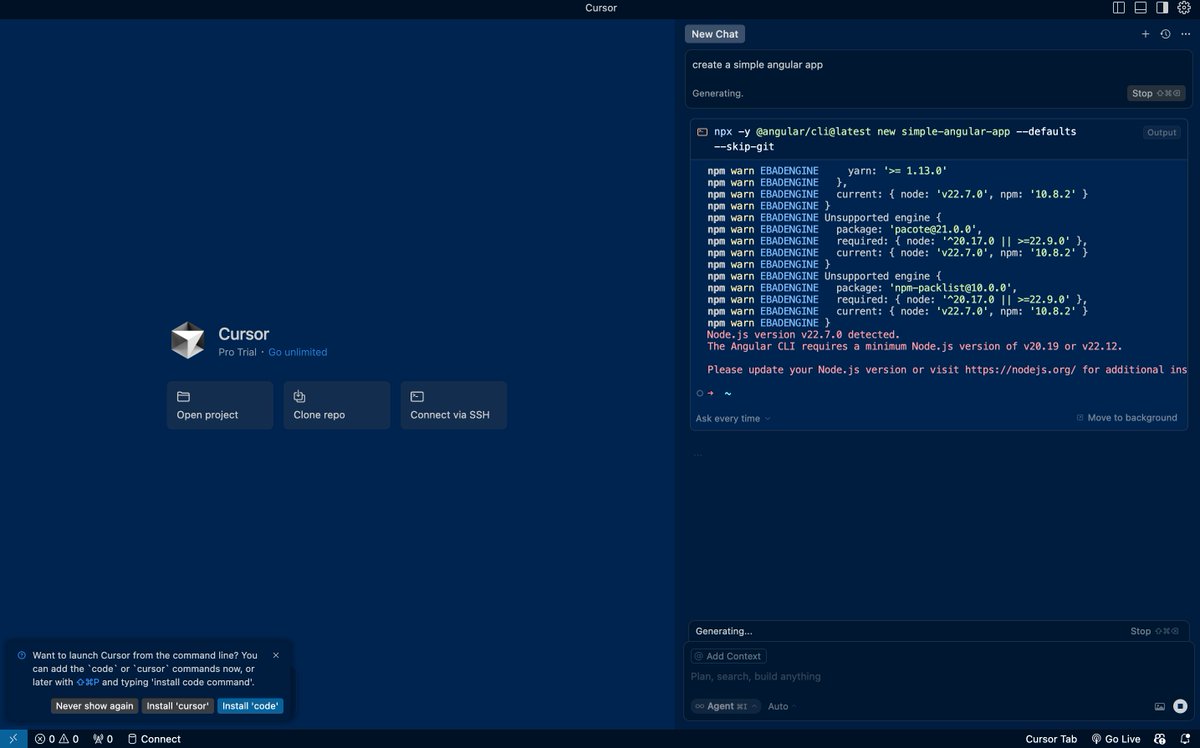Stop generation in the prompt box

click(1156, 93)
